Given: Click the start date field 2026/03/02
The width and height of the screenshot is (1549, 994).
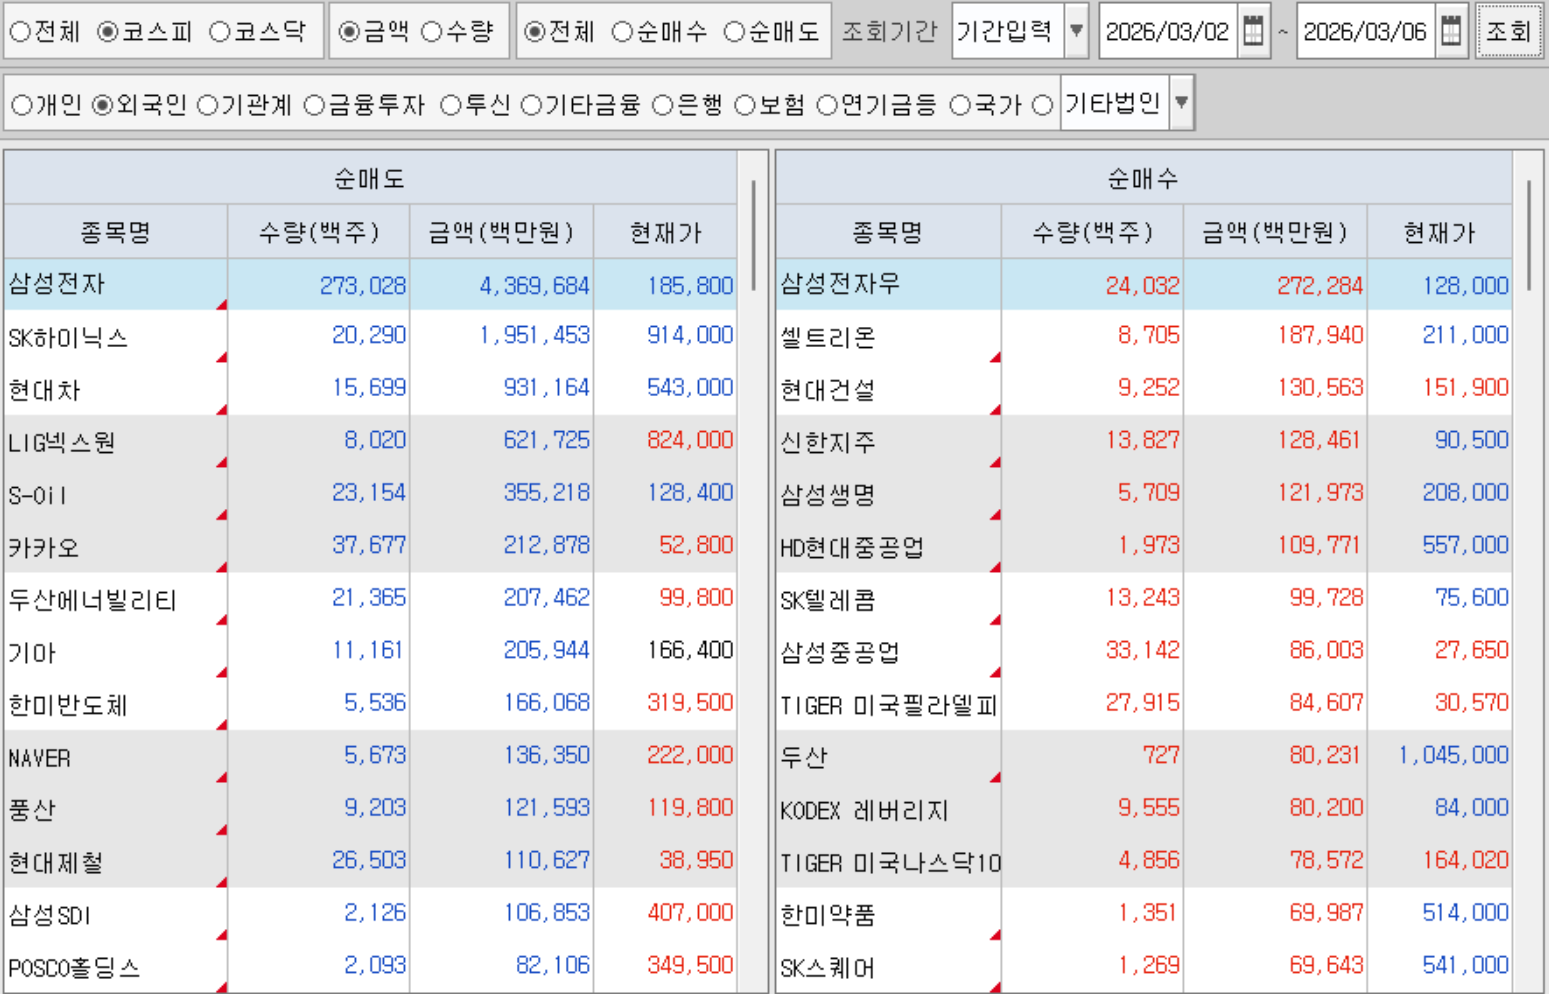Looking at the screenshot, I should 1166,32.
